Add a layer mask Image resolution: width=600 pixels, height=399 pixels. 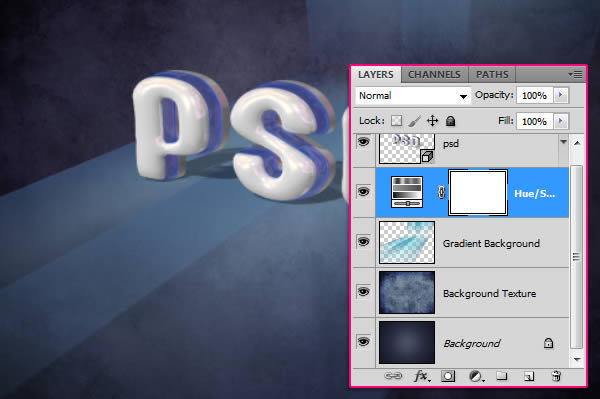pyautogui.click(x=448, y=376)
